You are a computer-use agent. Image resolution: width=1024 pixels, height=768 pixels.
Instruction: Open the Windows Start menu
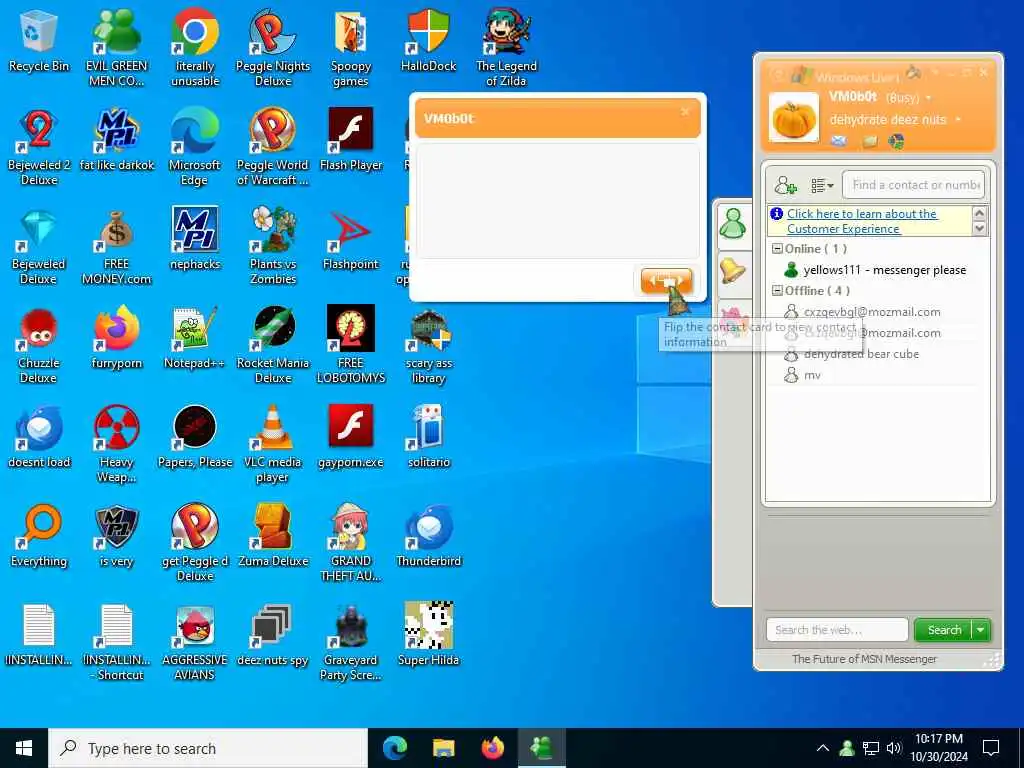point(24,748)
